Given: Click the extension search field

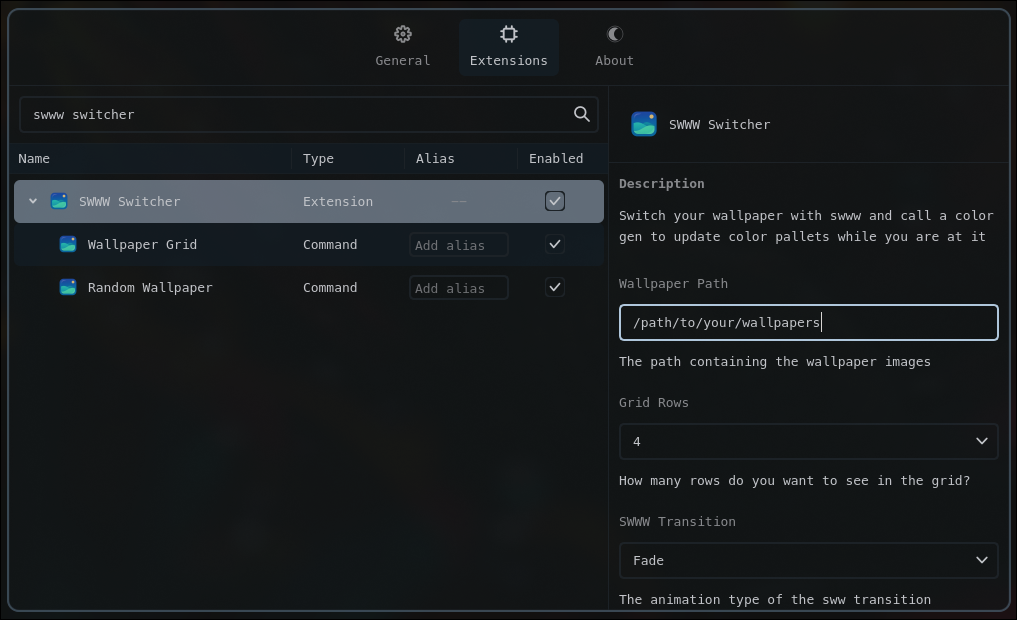Looking at the screenshot, I should tap(309, 114).
